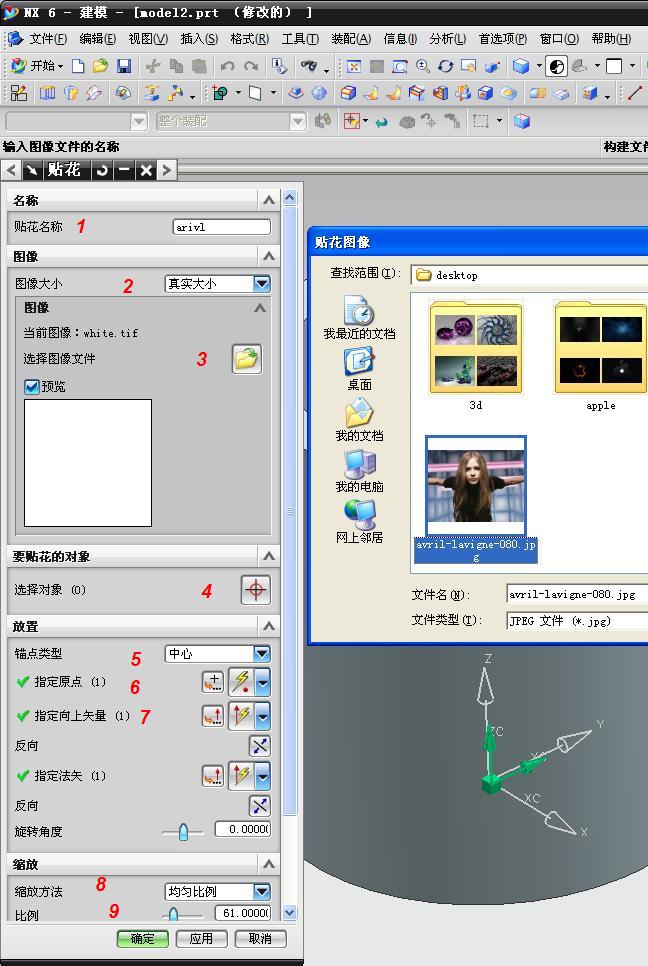
Task: Click the 文件名 input field
Action: (577, 594)
